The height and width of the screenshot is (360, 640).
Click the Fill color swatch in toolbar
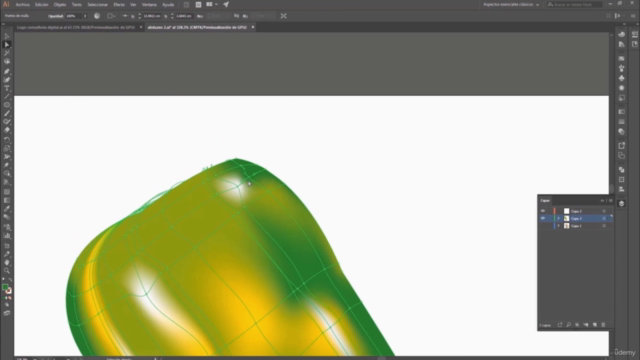pyautogui.click(x=5, y=287)
